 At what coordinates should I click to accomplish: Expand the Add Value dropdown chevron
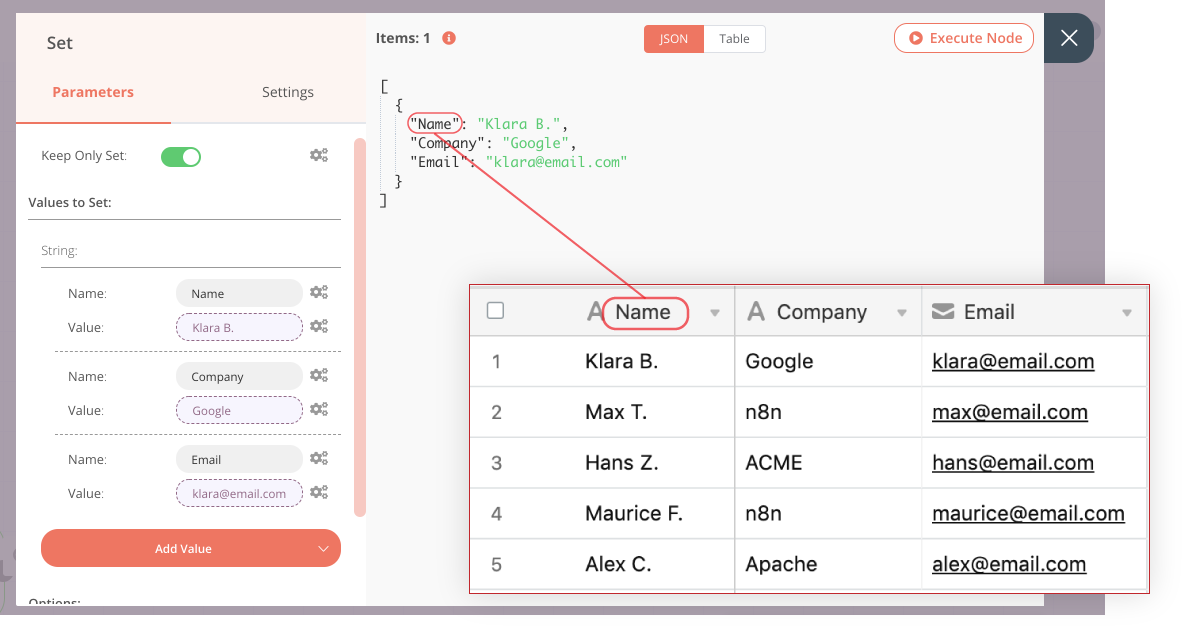(323, 548)
